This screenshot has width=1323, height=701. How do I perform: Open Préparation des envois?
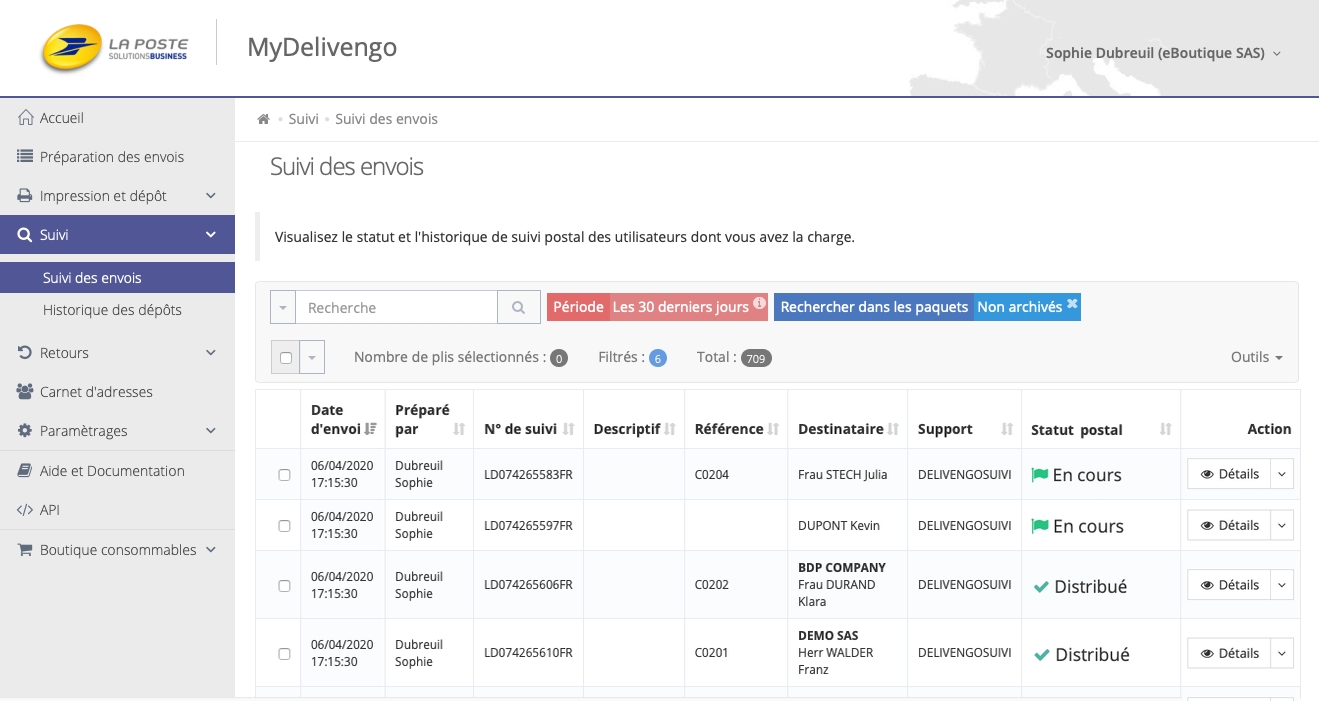(x=117, y=157)
